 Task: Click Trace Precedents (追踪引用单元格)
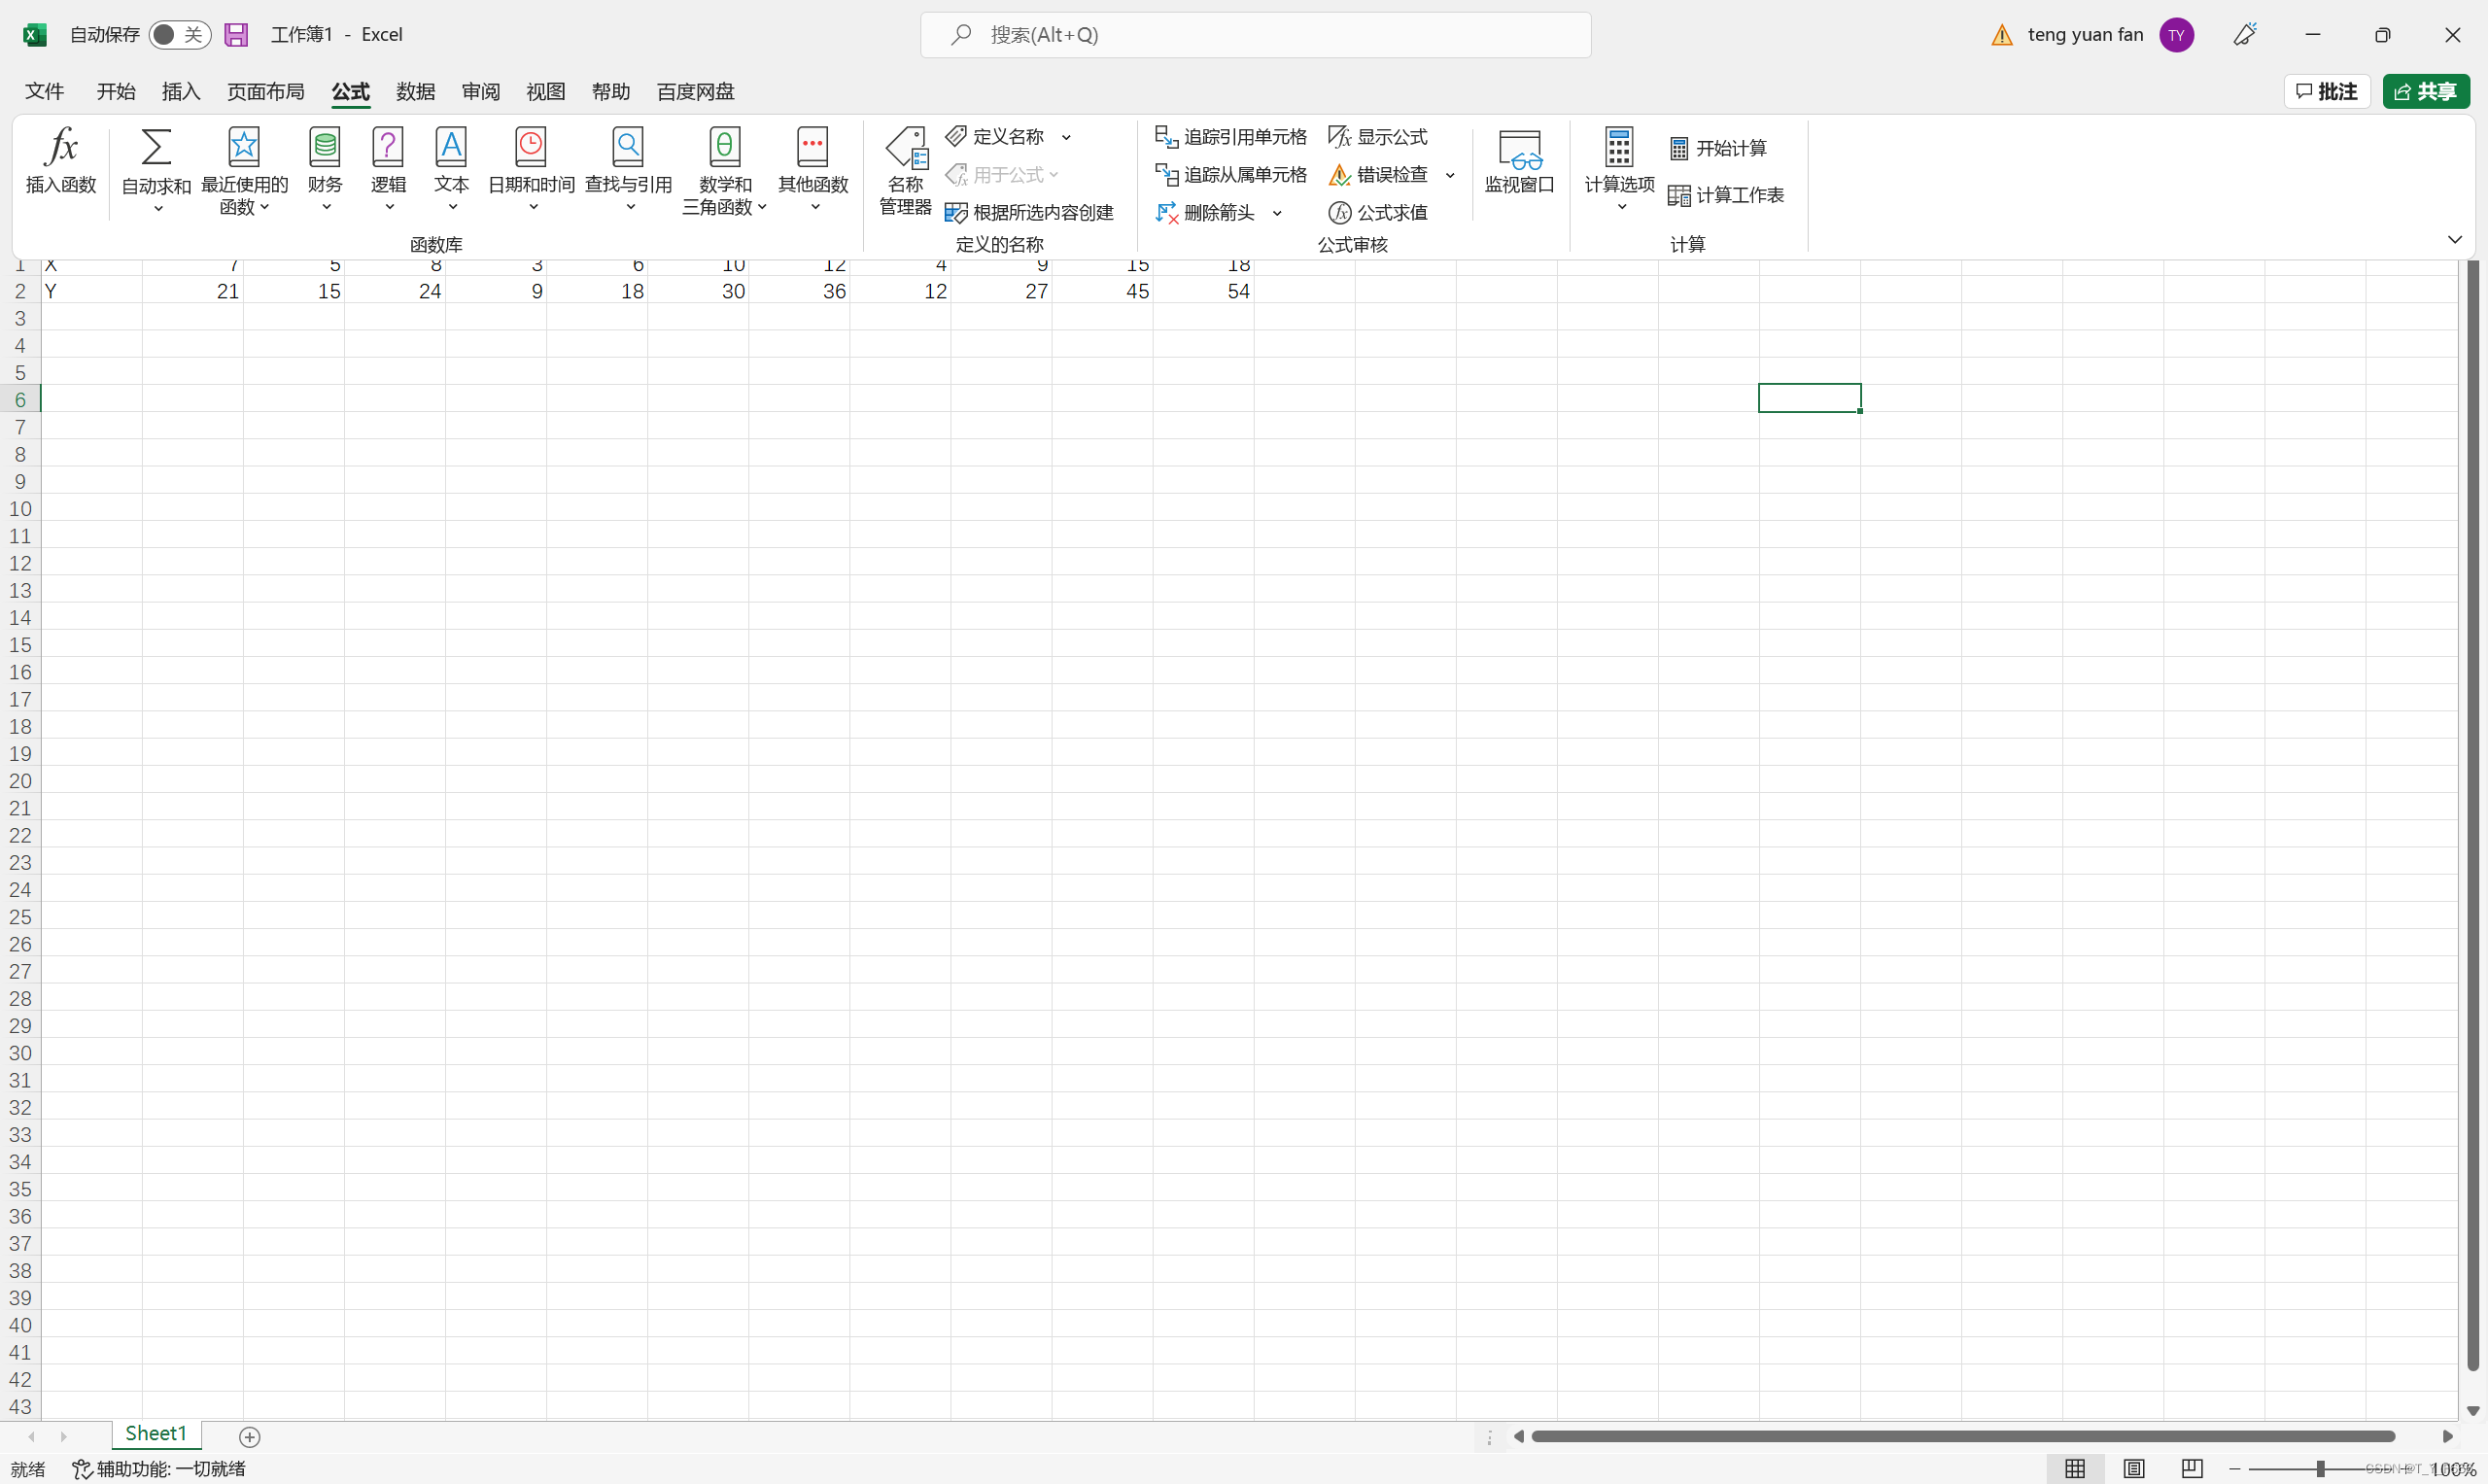[1231, 136]
